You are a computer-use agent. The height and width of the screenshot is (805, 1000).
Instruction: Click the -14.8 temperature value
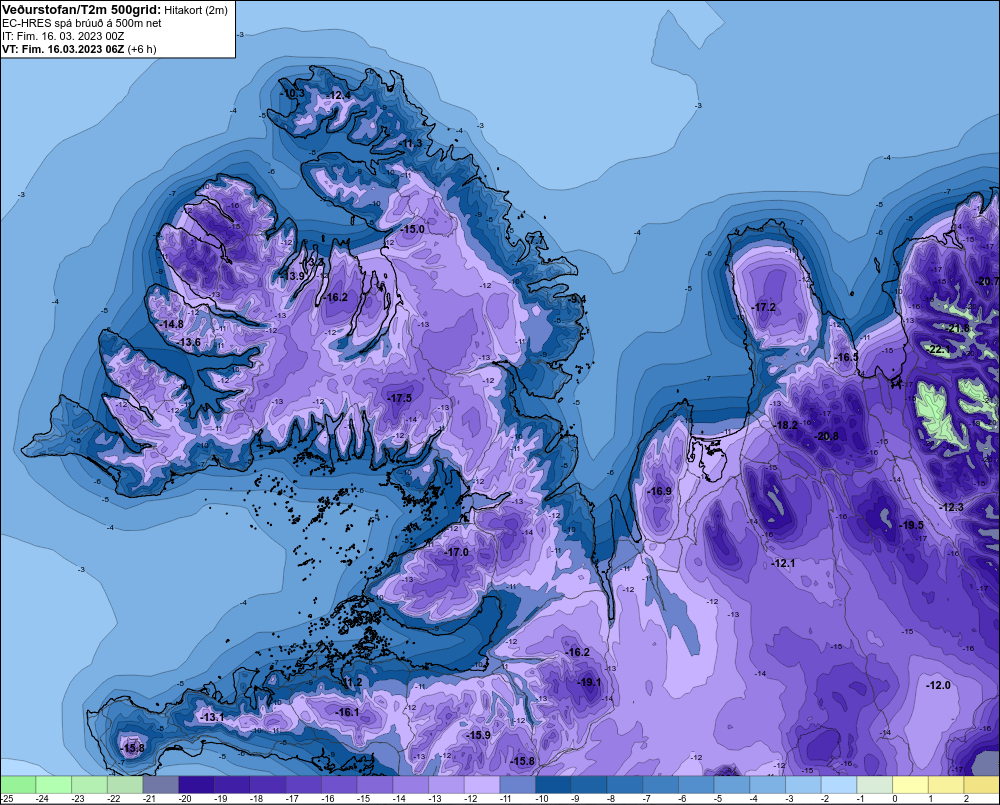coord(172,324)
